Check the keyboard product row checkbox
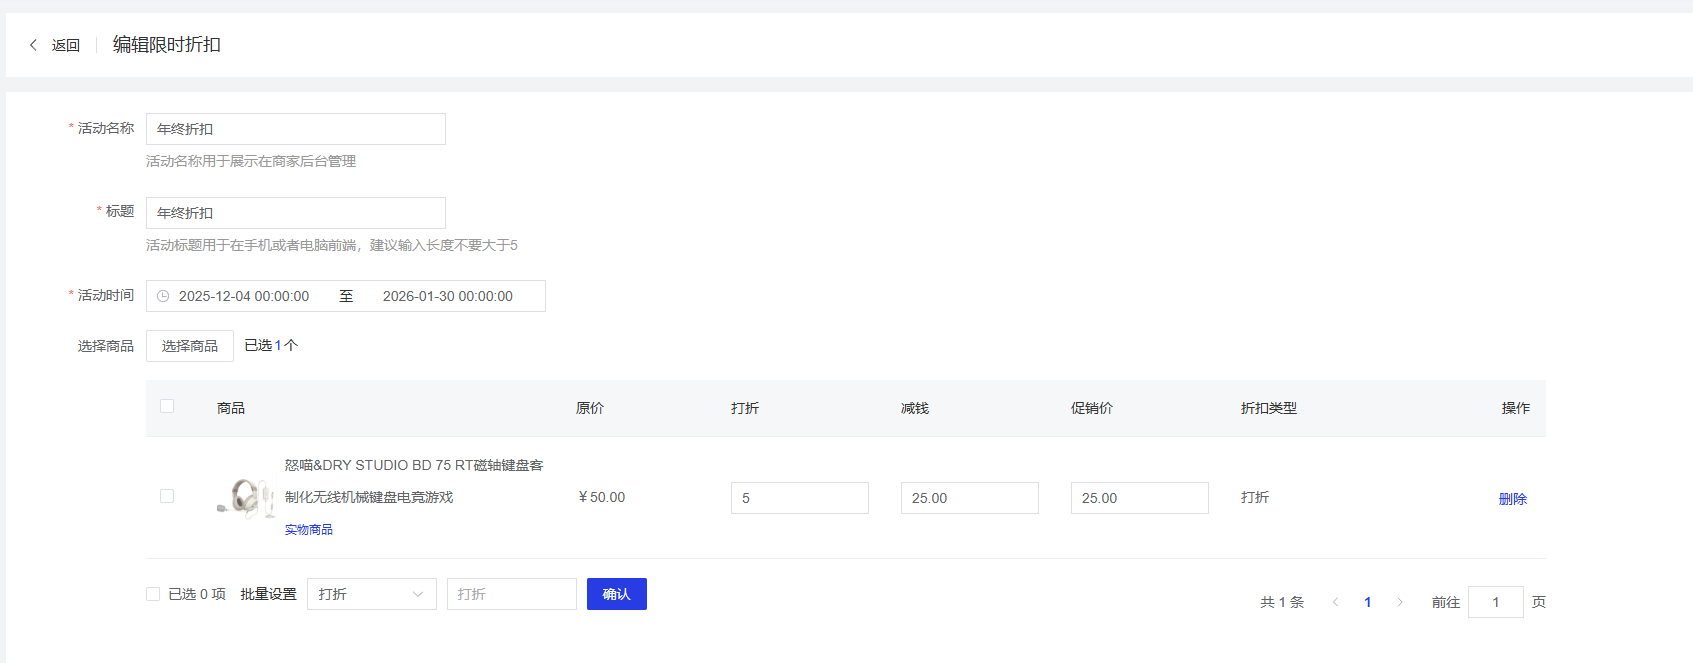Screen dimensions: 1693x663 (167, 496)
